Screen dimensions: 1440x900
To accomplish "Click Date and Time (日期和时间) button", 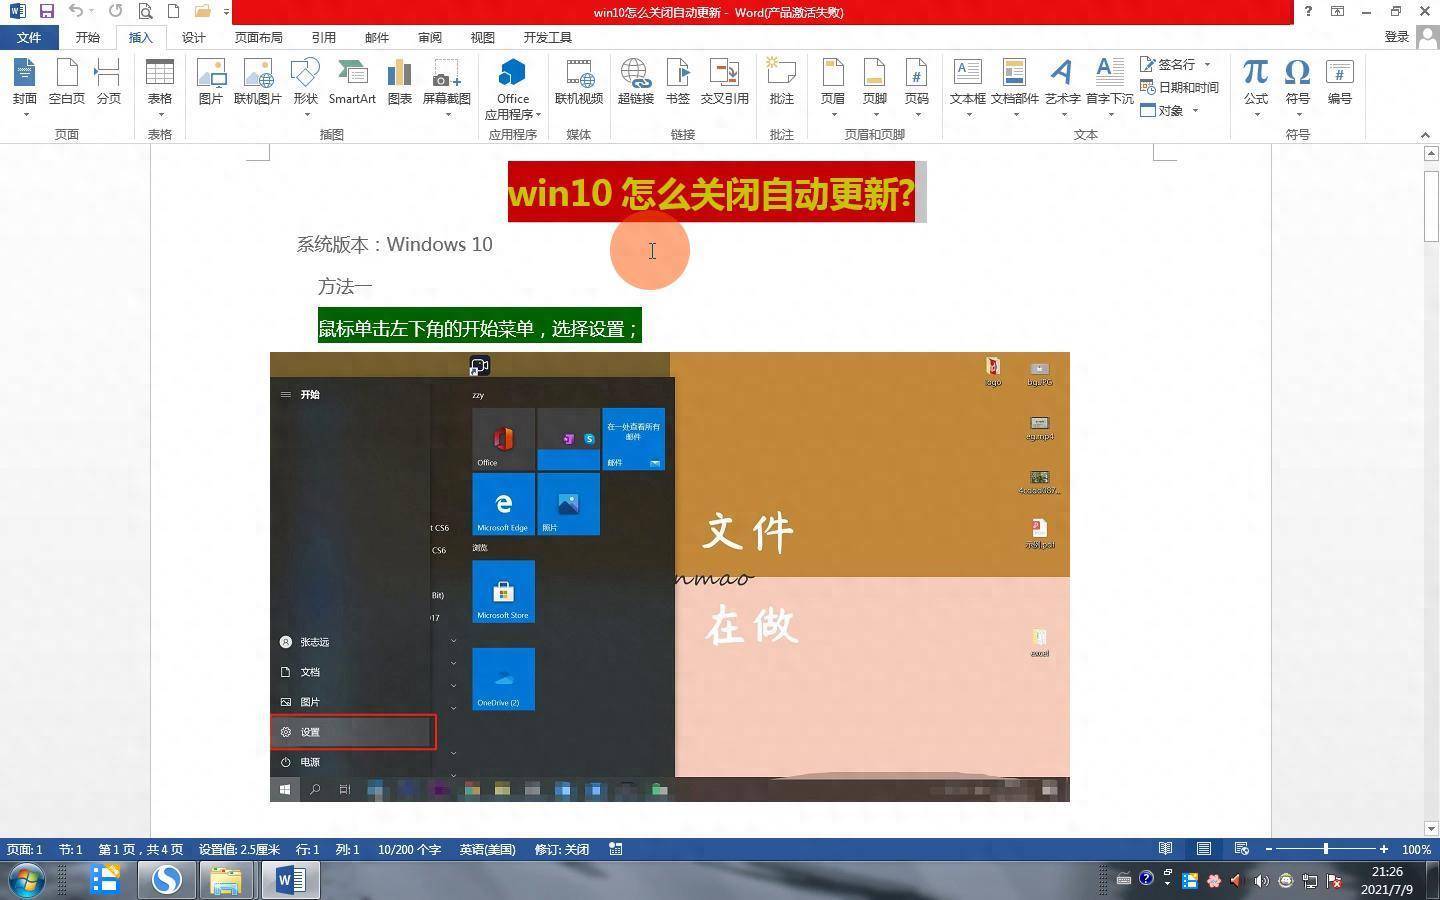I will pyautogui.click(x=1180, y=87).
